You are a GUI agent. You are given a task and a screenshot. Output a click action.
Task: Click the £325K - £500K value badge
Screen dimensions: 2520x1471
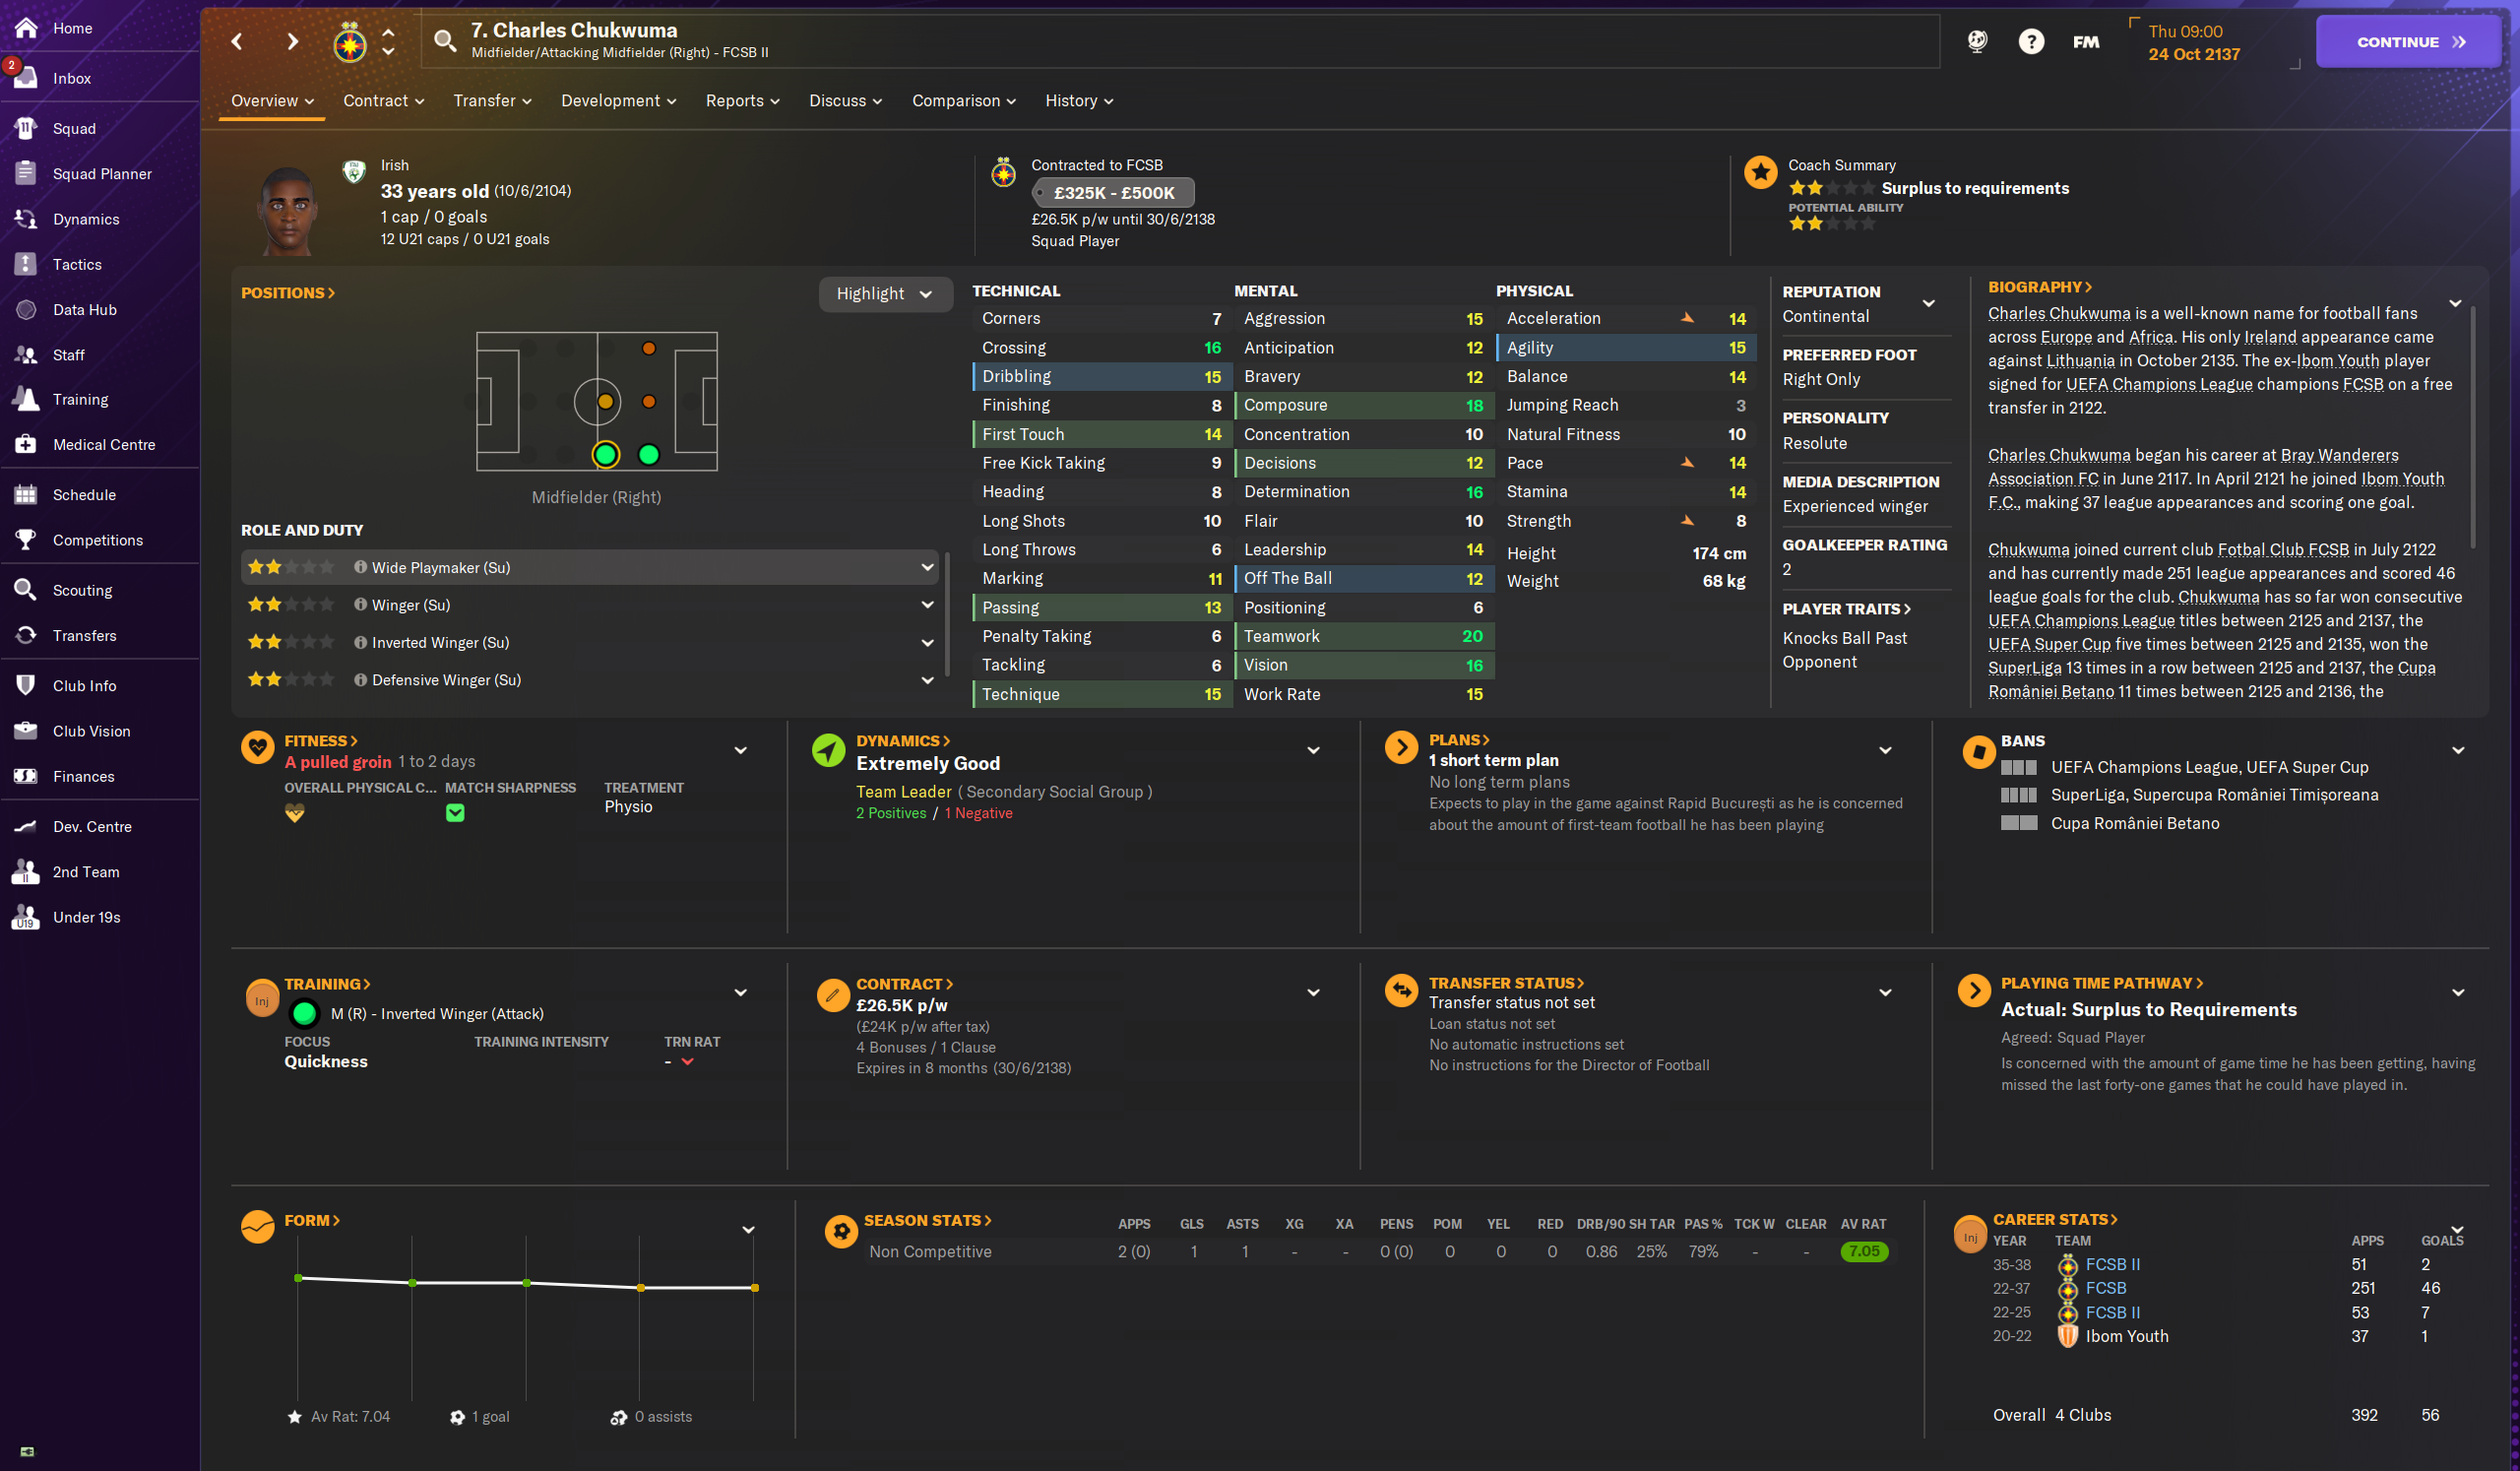point(1113,193)
